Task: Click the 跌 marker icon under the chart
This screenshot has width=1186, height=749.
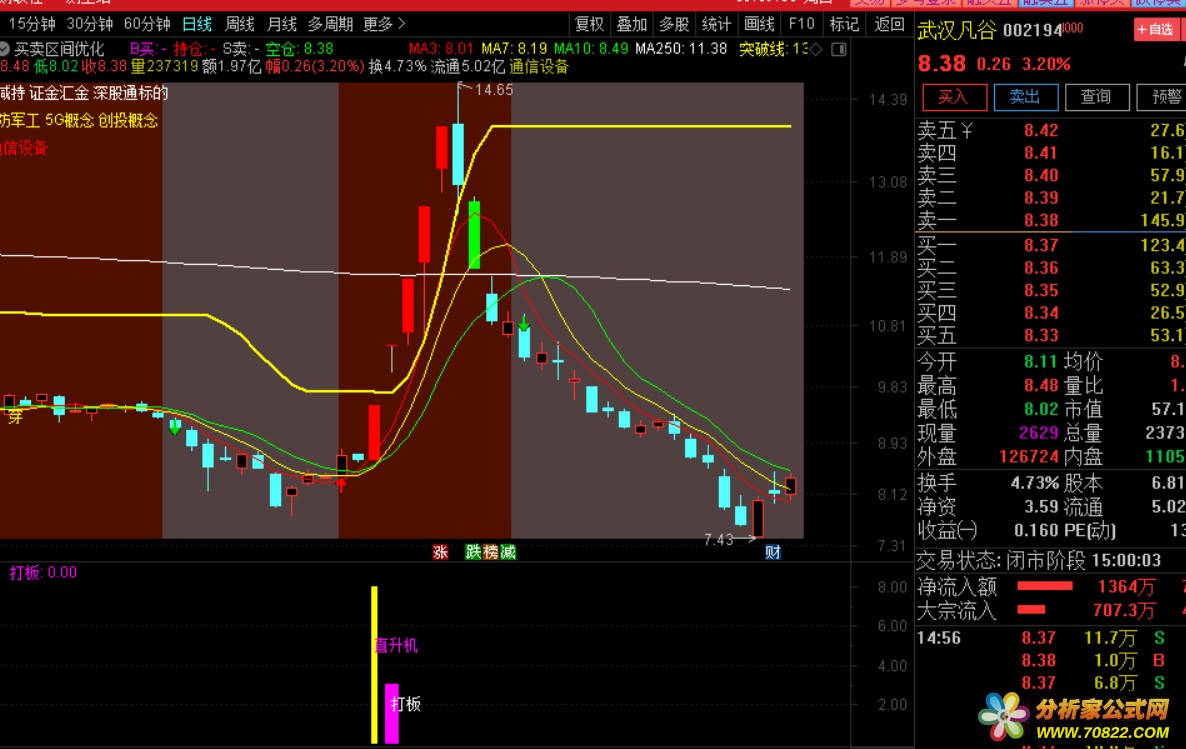Action: pyautogui.click(x=473, y=552)
